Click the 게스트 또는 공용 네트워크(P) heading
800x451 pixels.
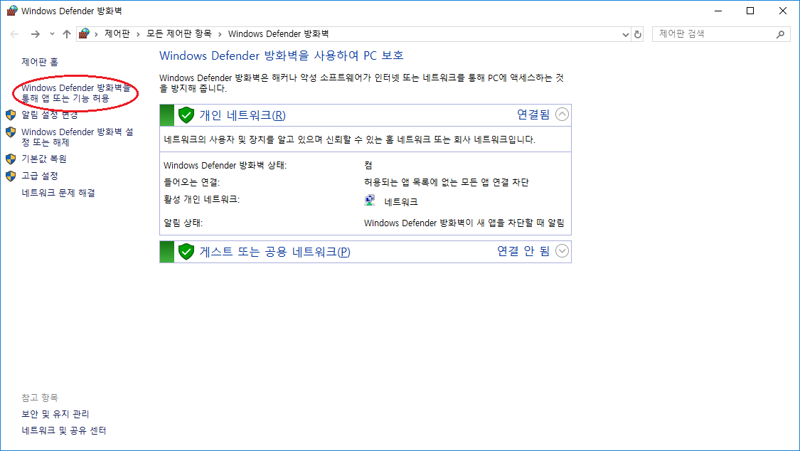274,252
